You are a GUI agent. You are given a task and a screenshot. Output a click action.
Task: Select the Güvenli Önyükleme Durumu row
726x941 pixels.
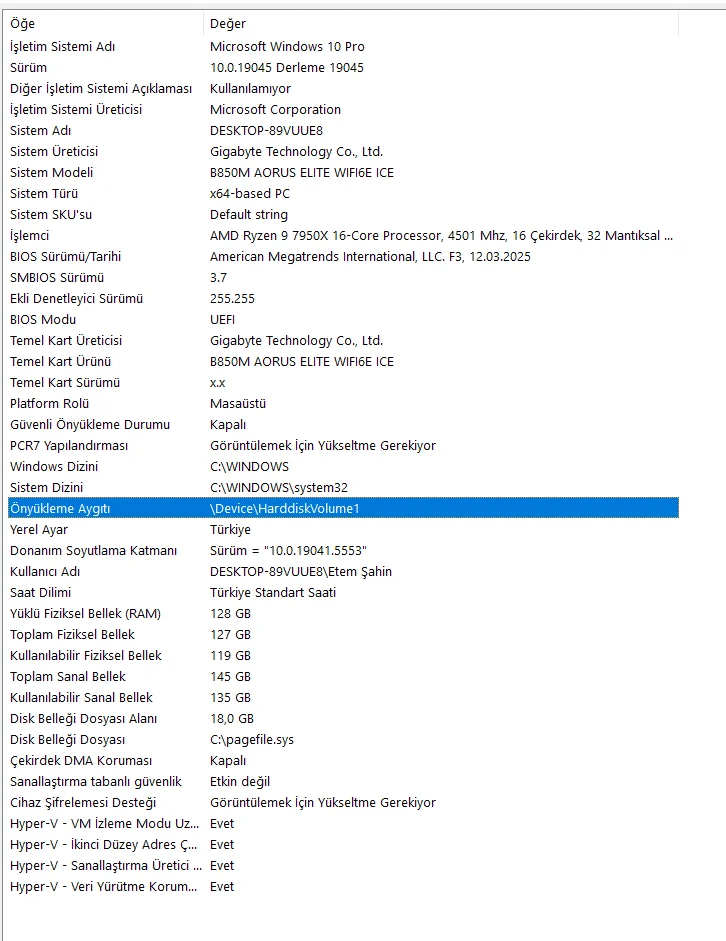343,424
